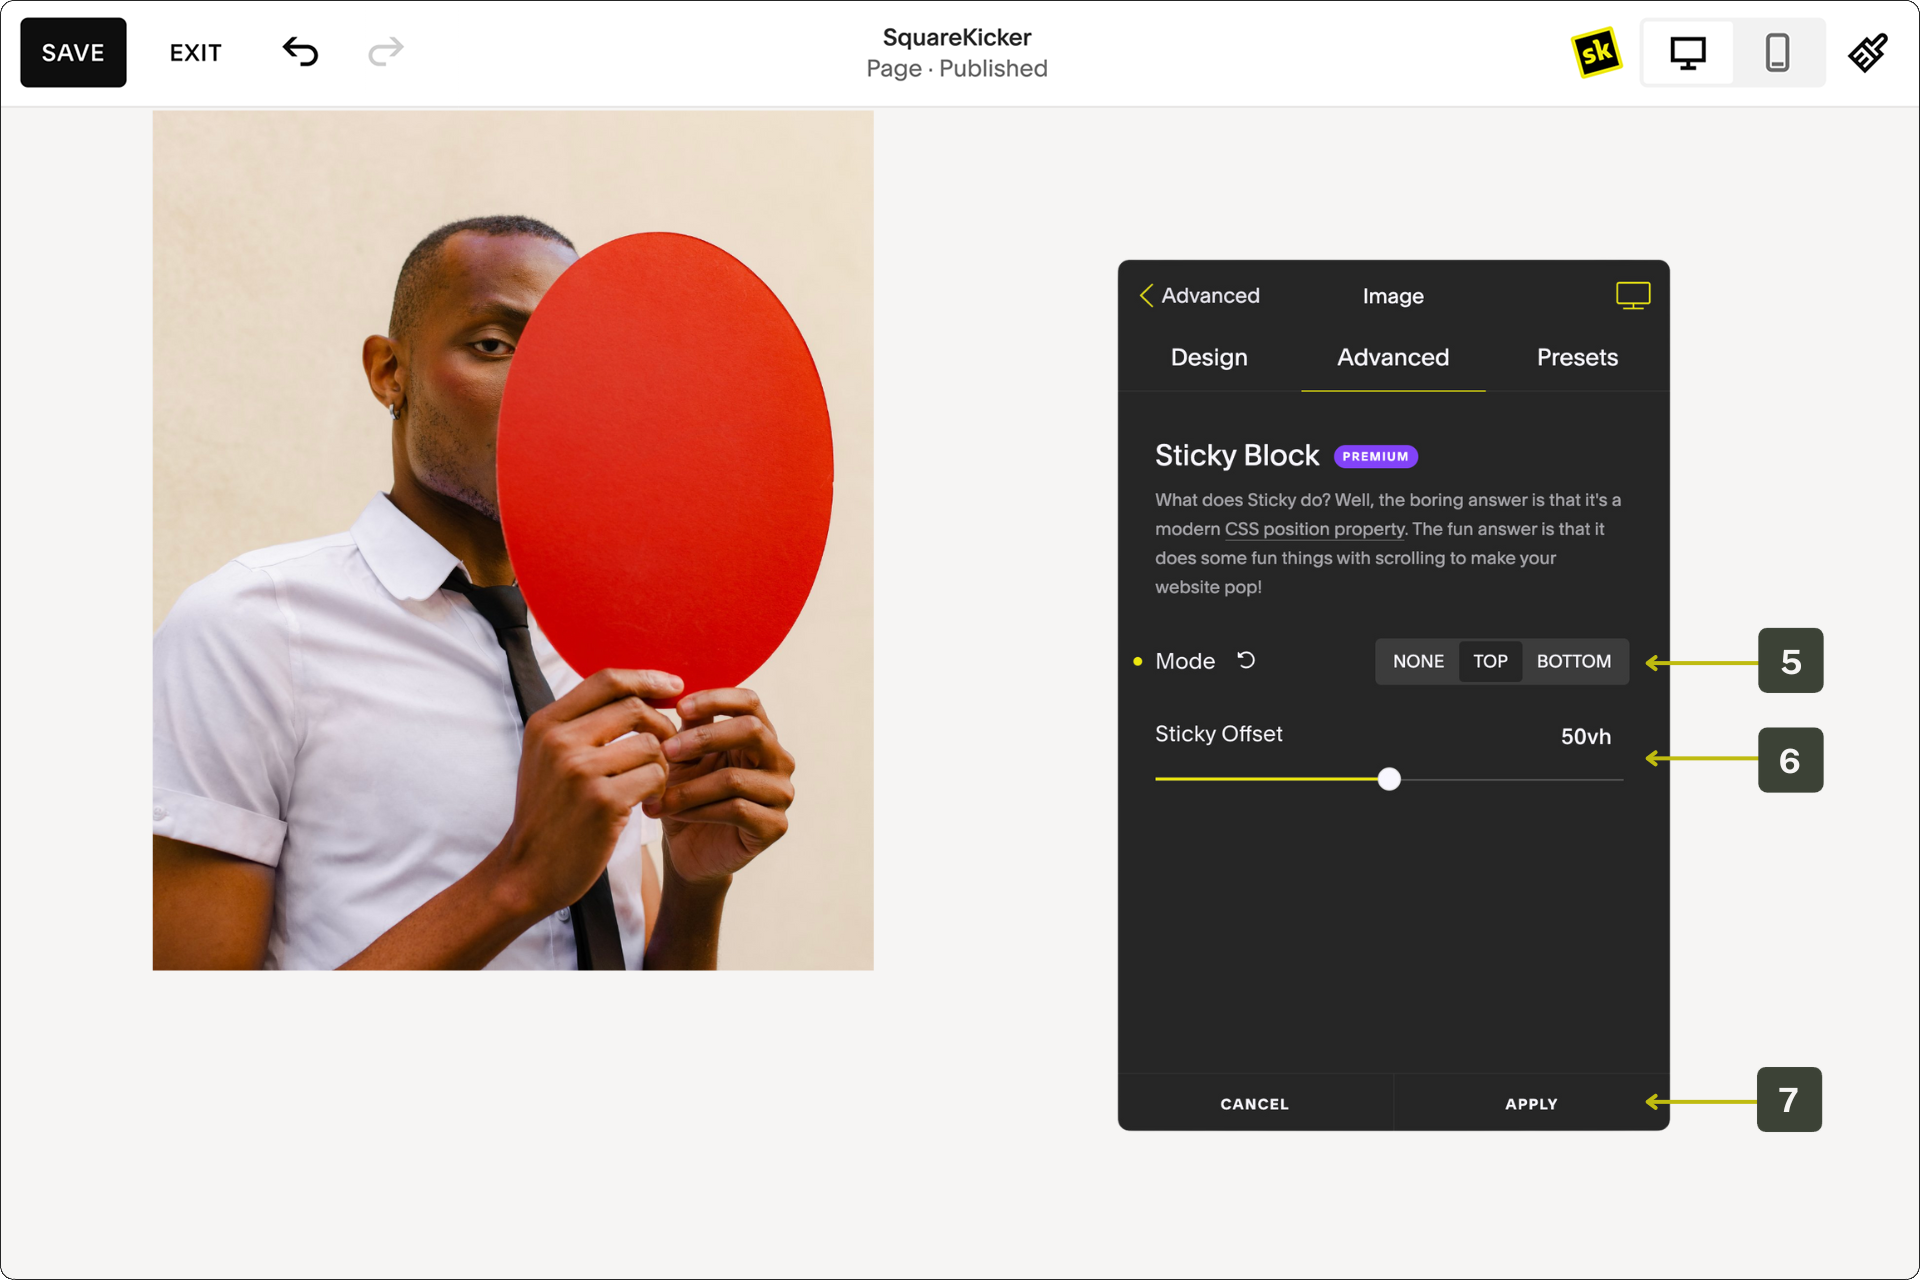Viewport: 1920px width, 1280px height.
Task: Open the CSS position property link
Action: tap(1314, 529)
